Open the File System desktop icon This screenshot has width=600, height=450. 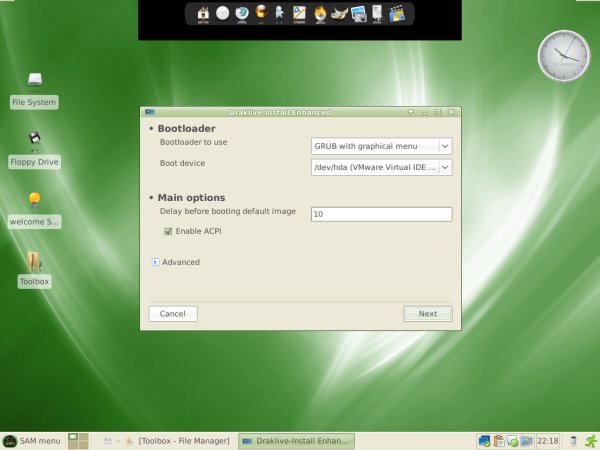tap(34, 79)
